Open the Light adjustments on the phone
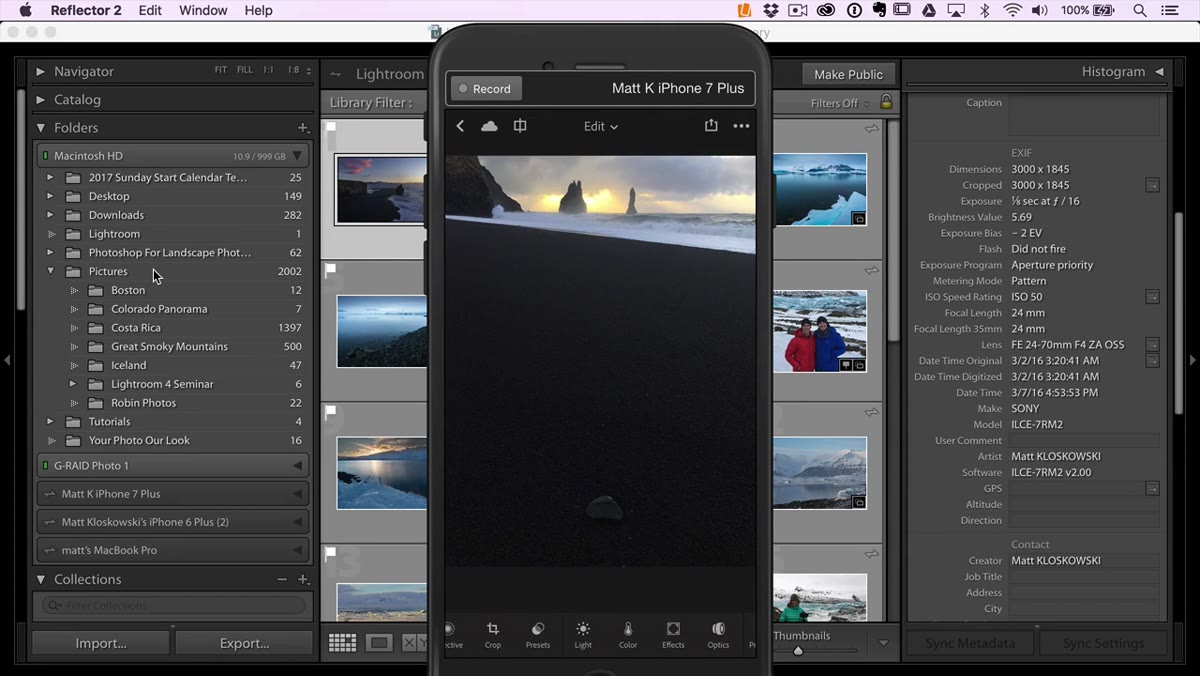Image resolution: width=1200 pixels, height=676 pixels. tap(583, 634)
